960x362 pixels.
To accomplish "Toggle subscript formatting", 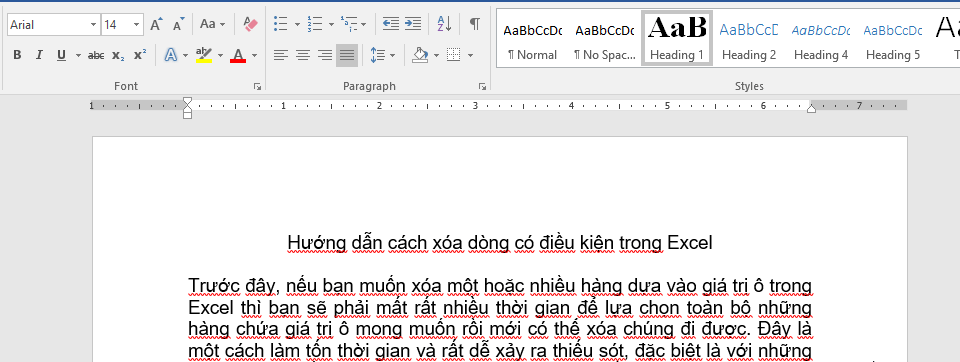I will [118, 55].
